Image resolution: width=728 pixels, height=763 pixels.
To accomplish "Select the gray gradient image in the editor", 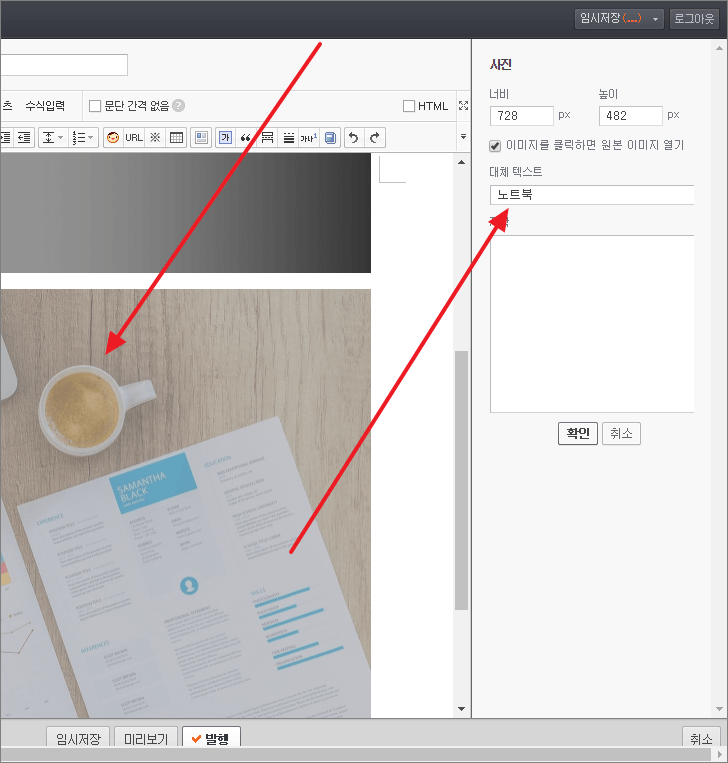I will click(x=185, y=213).
